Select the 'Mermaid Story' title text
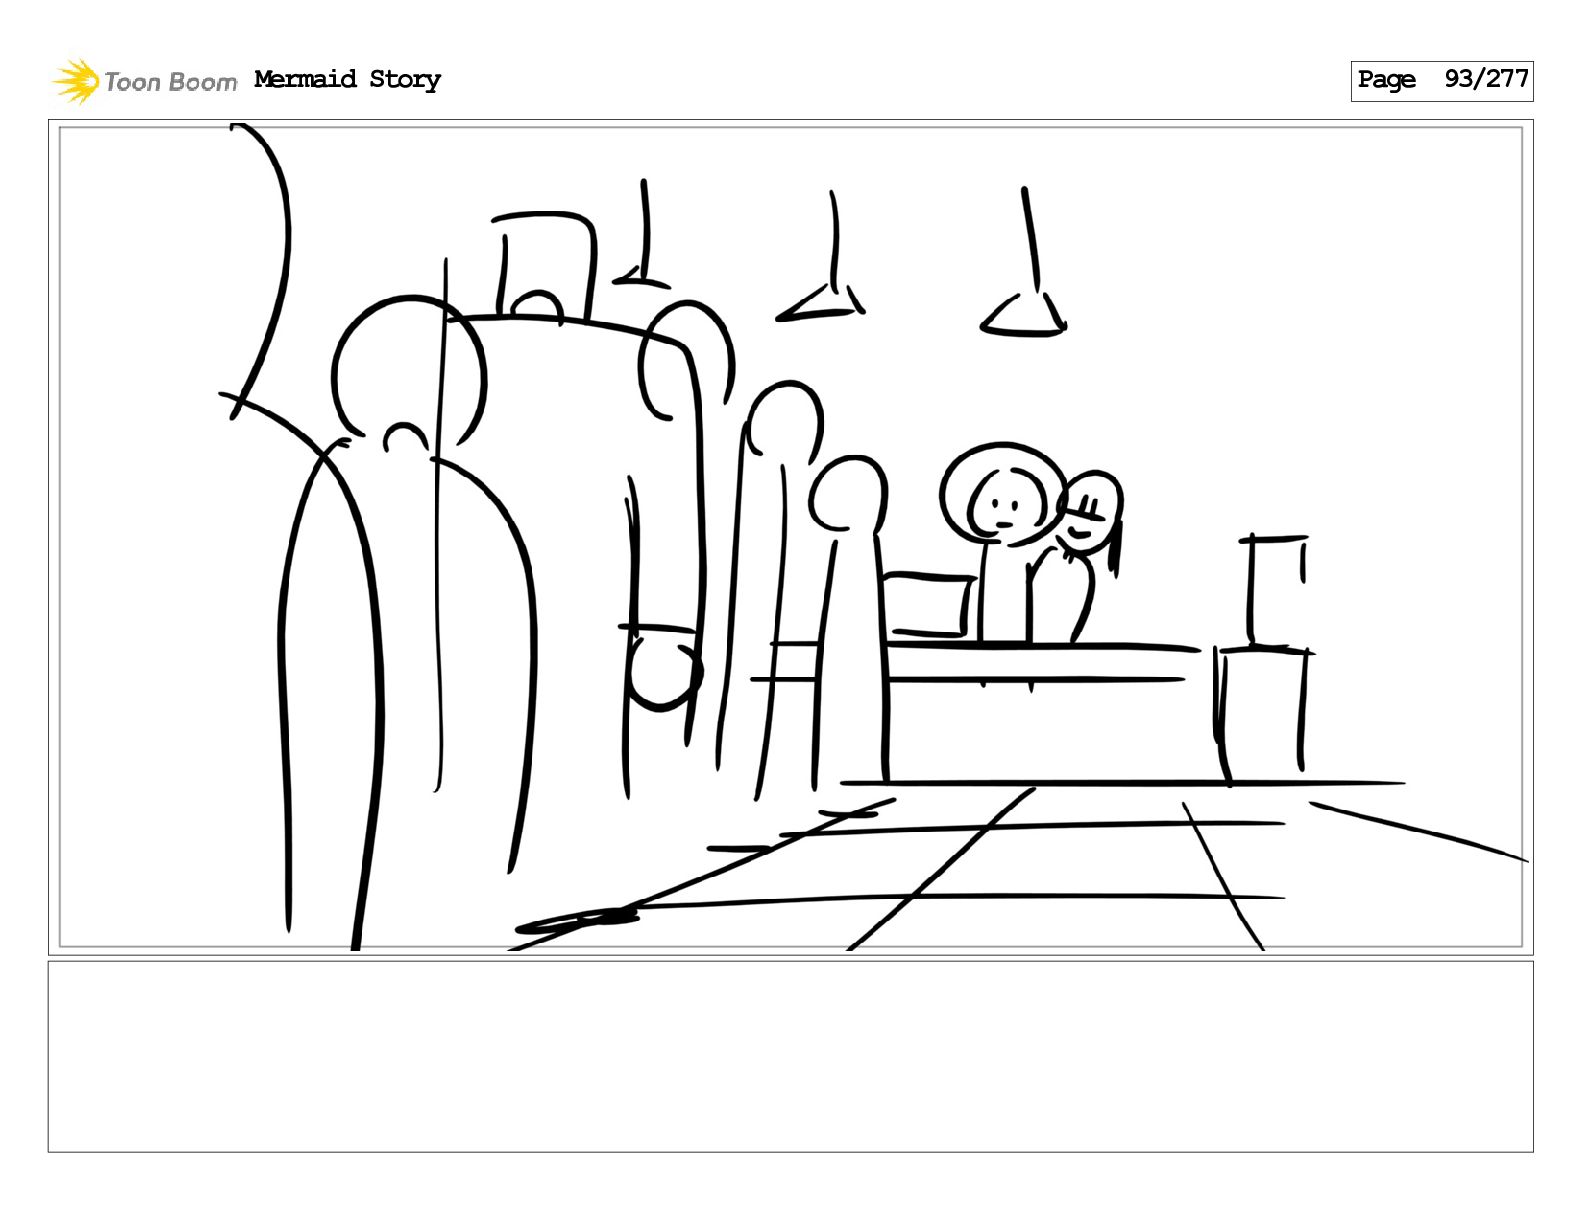Image resolution: width=1584 pixels, height=1224 pixels. (x=347, y=79)
